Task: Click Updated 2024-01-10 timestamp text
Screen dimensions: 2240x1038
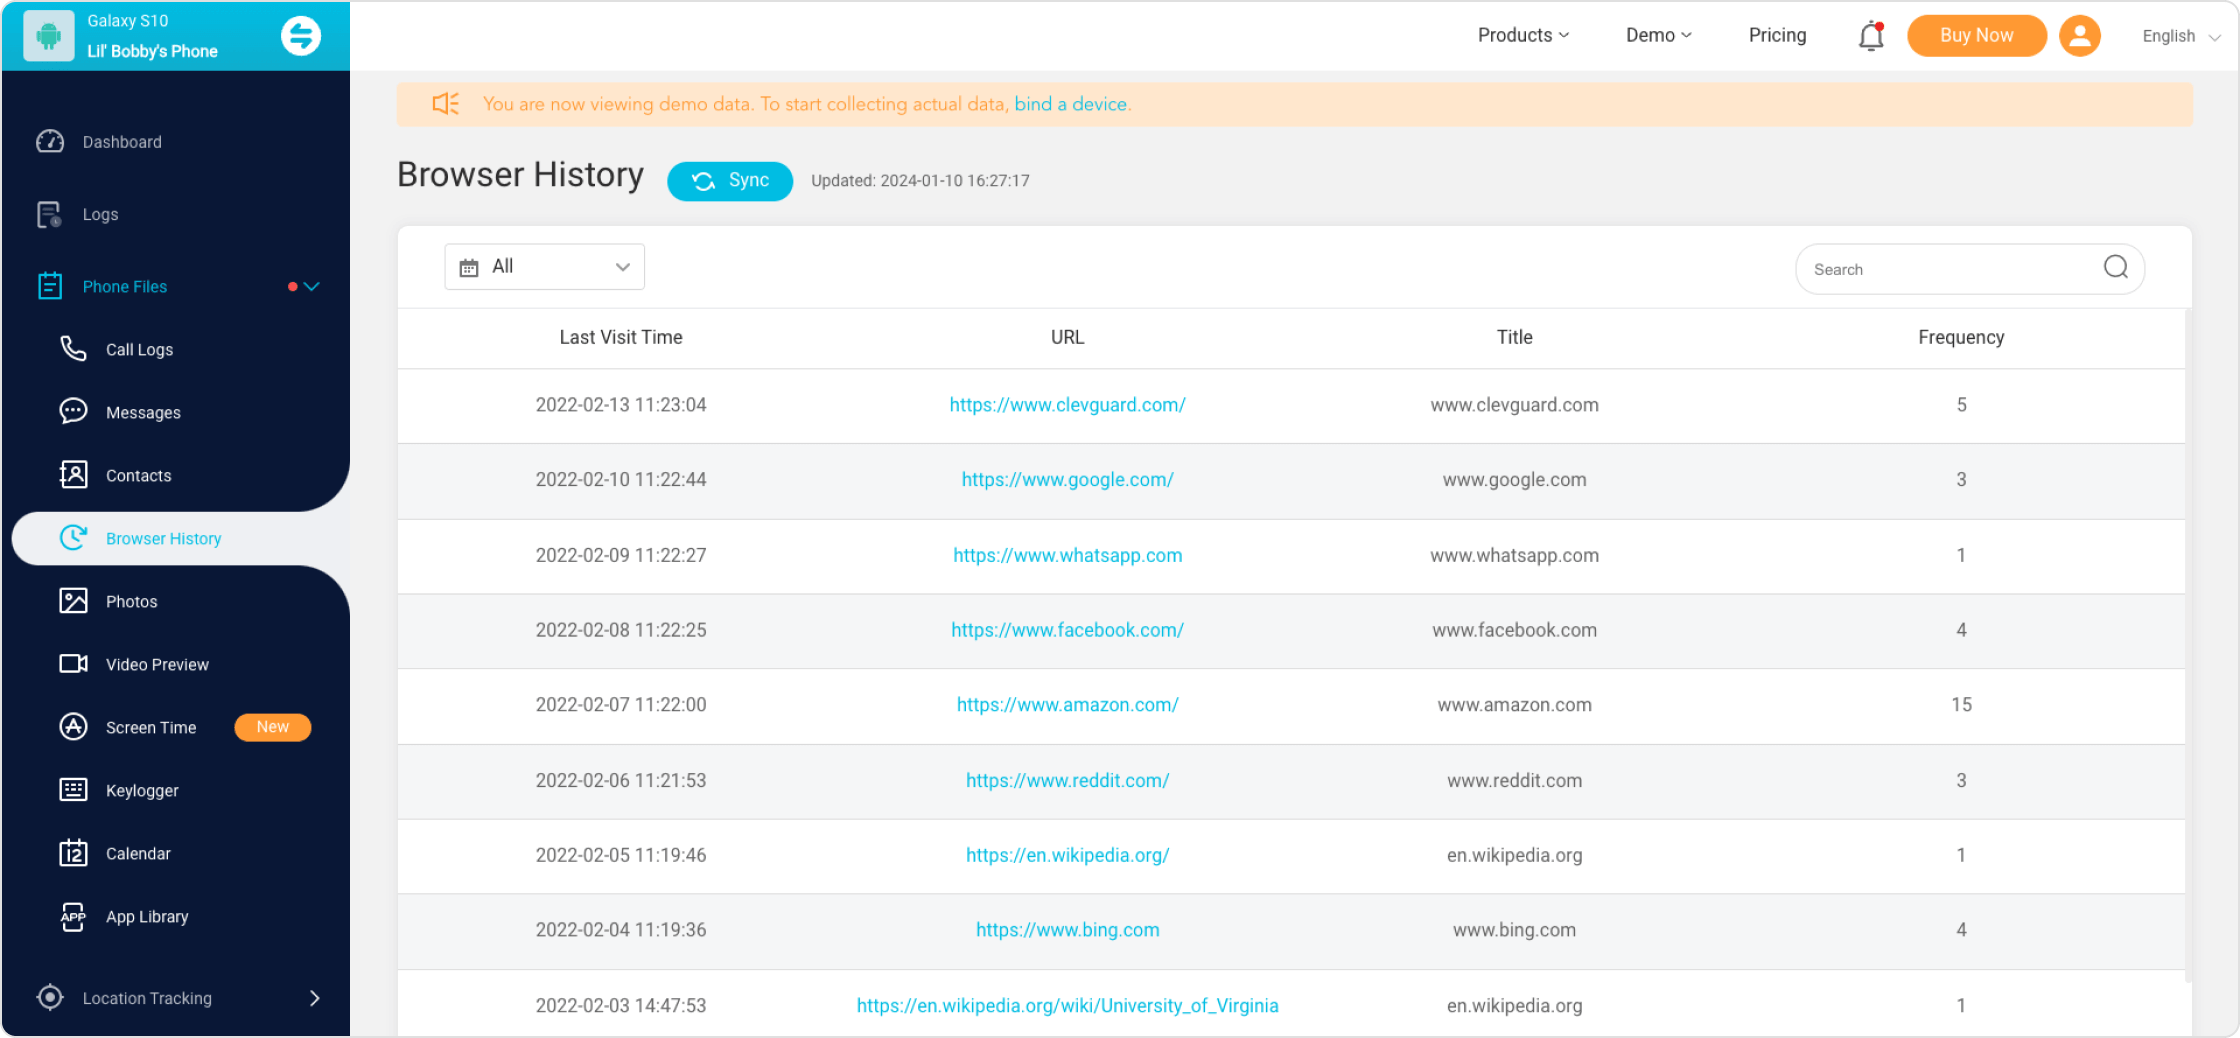Action: [920, 181]
